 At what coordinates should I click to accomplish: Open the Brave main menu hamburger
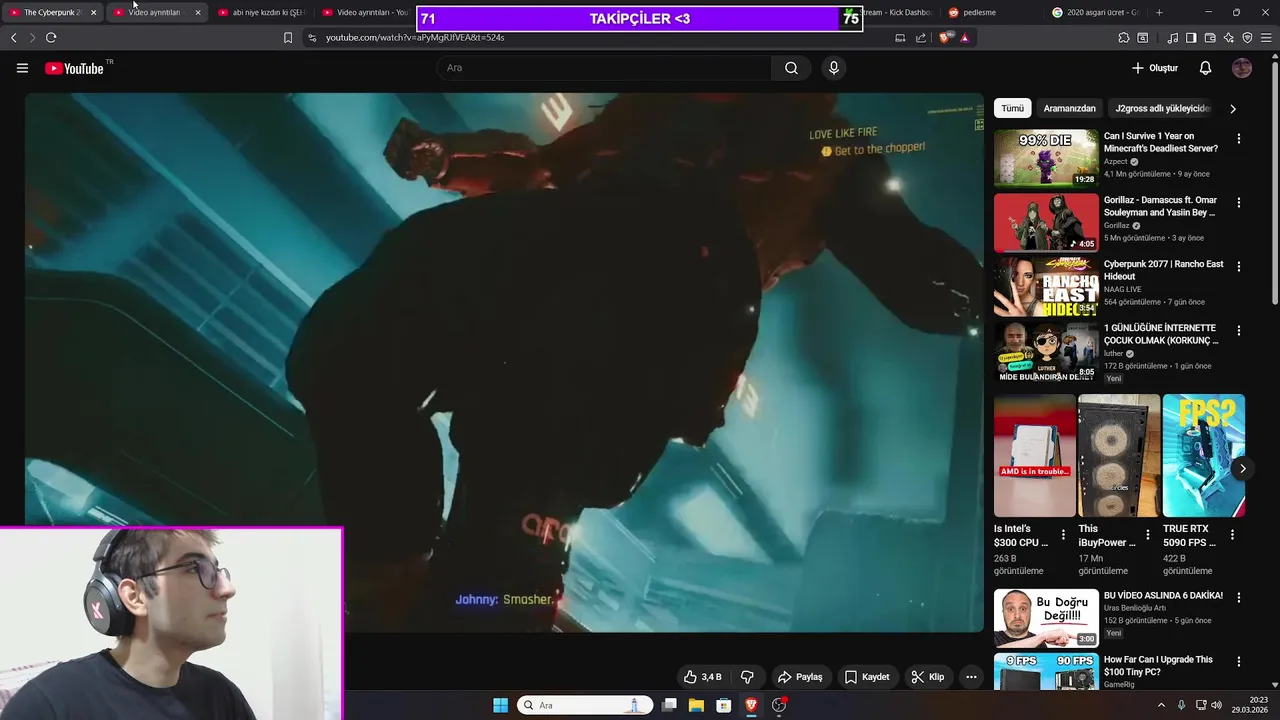[1266, 38]
